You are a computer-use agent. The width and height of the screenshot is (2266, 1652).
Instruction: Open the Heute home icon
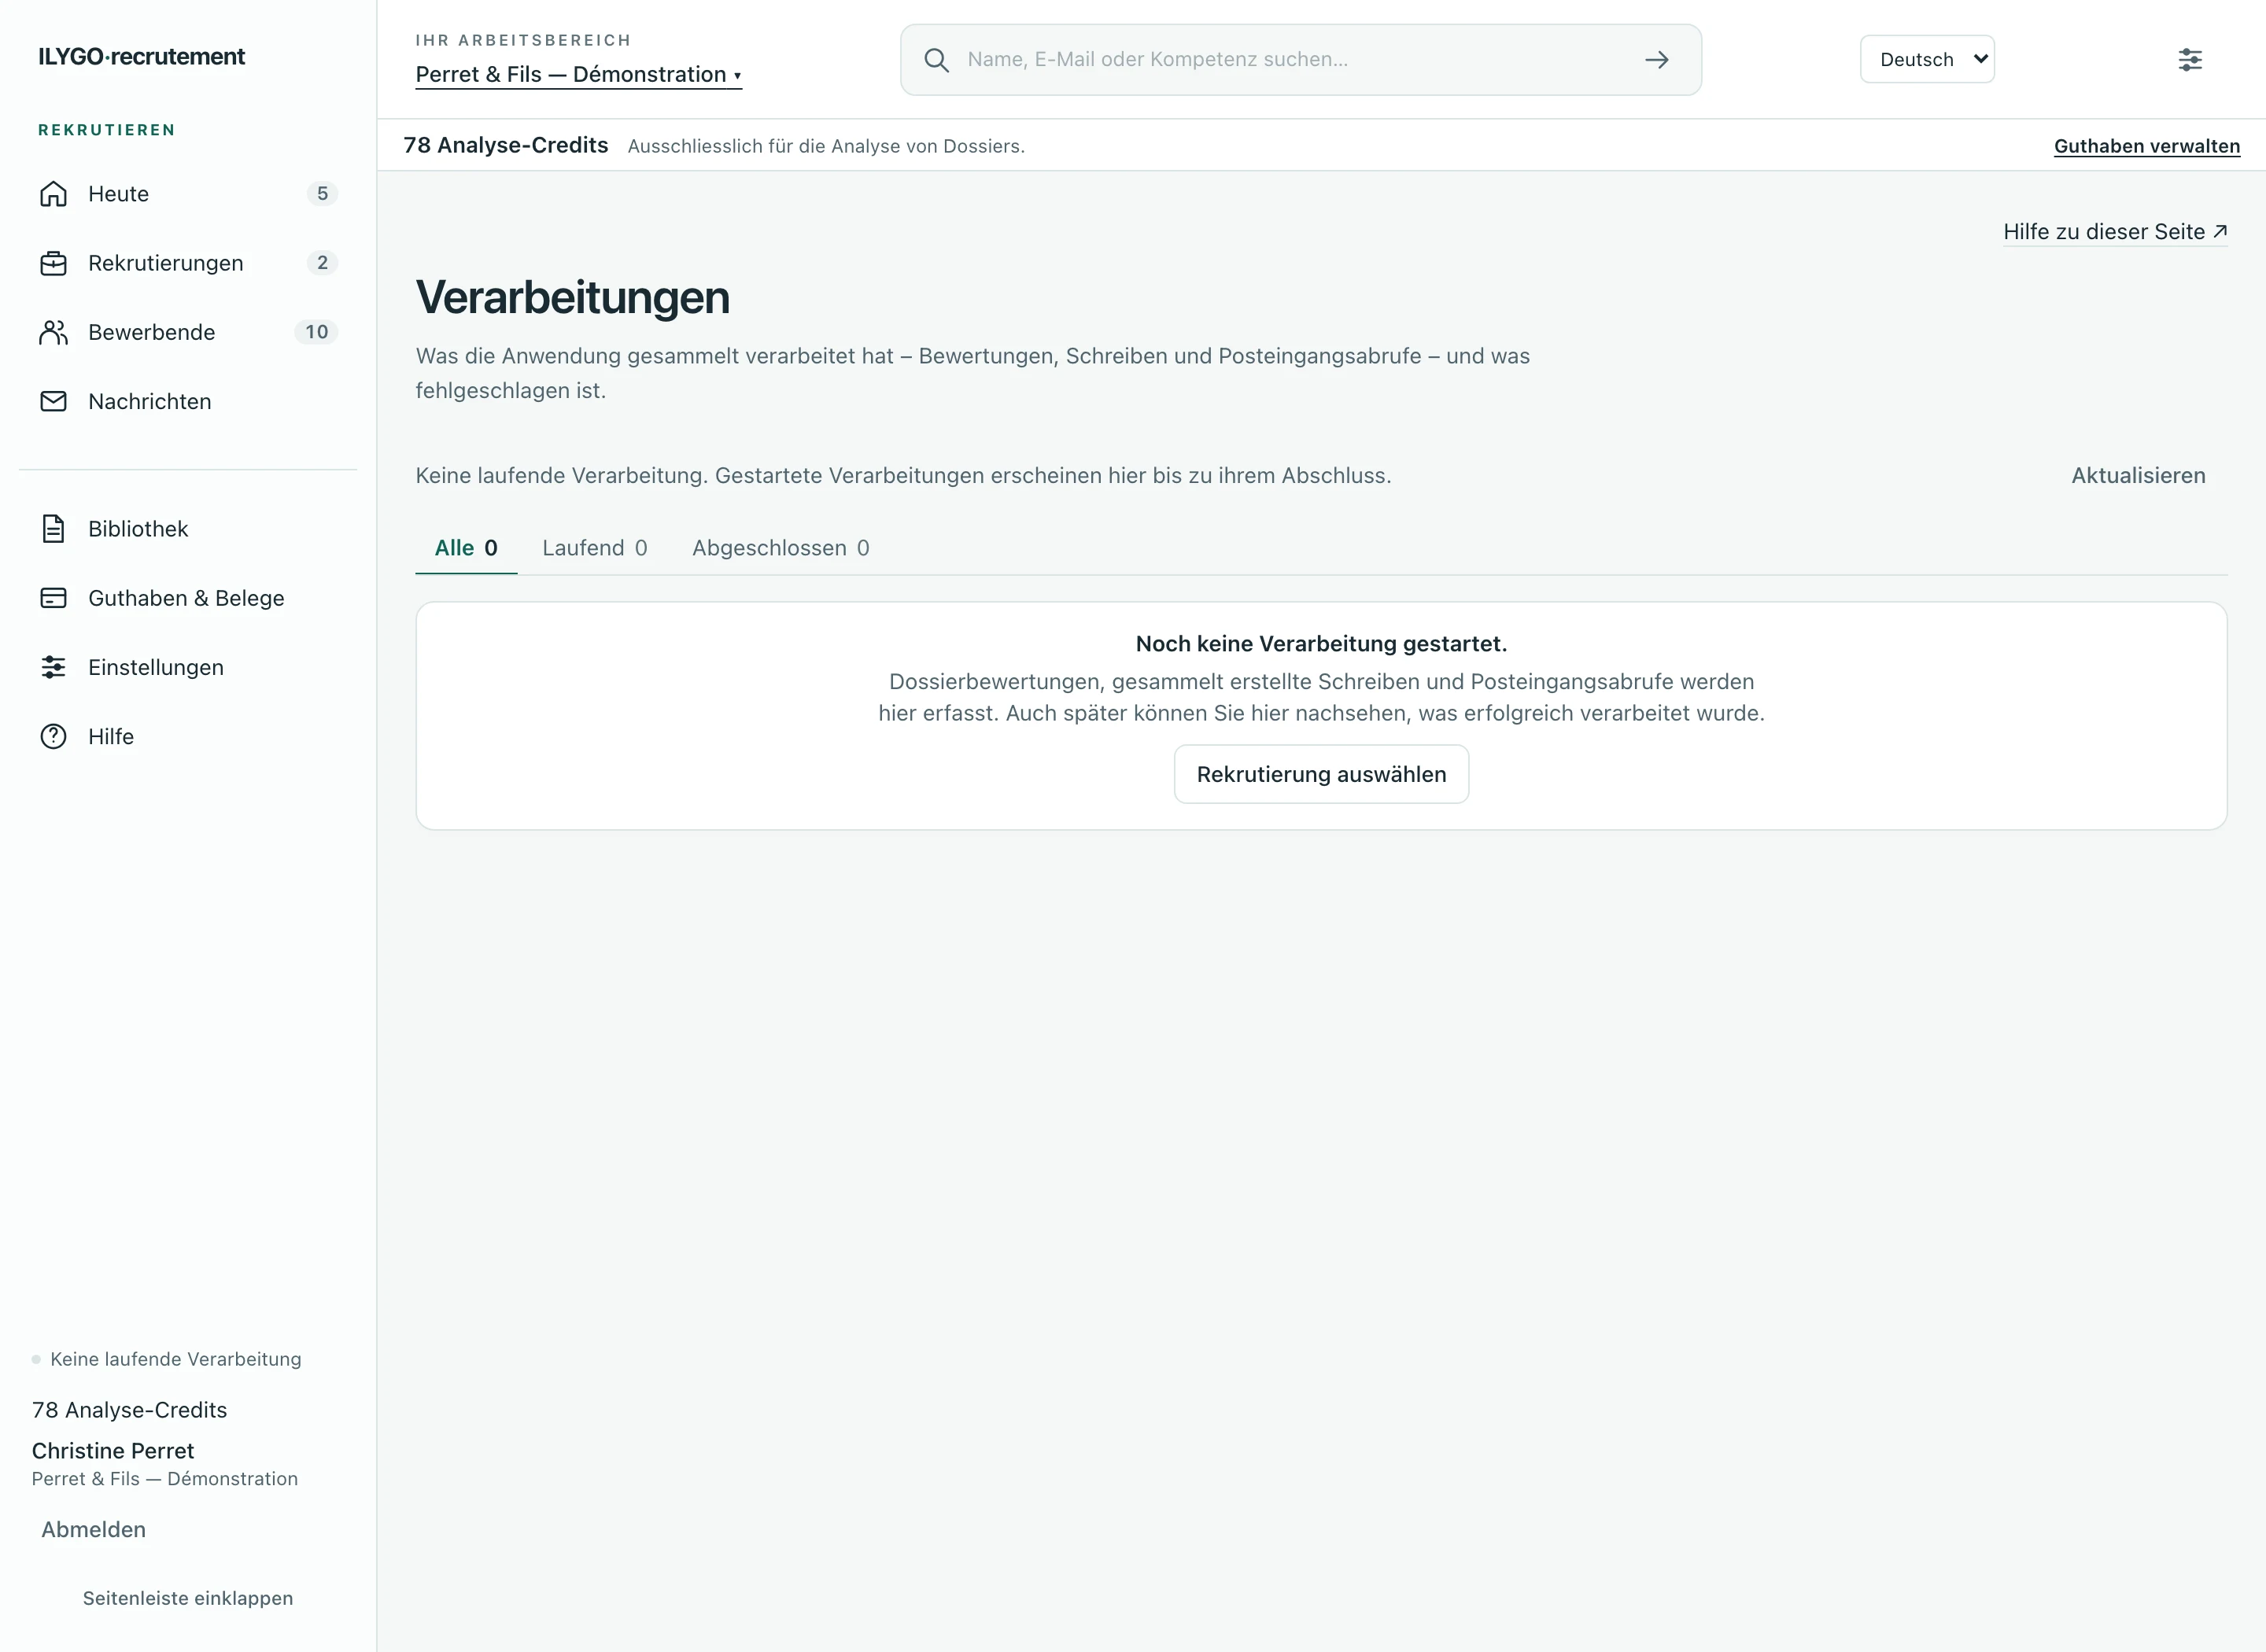[x=53, y=194]
